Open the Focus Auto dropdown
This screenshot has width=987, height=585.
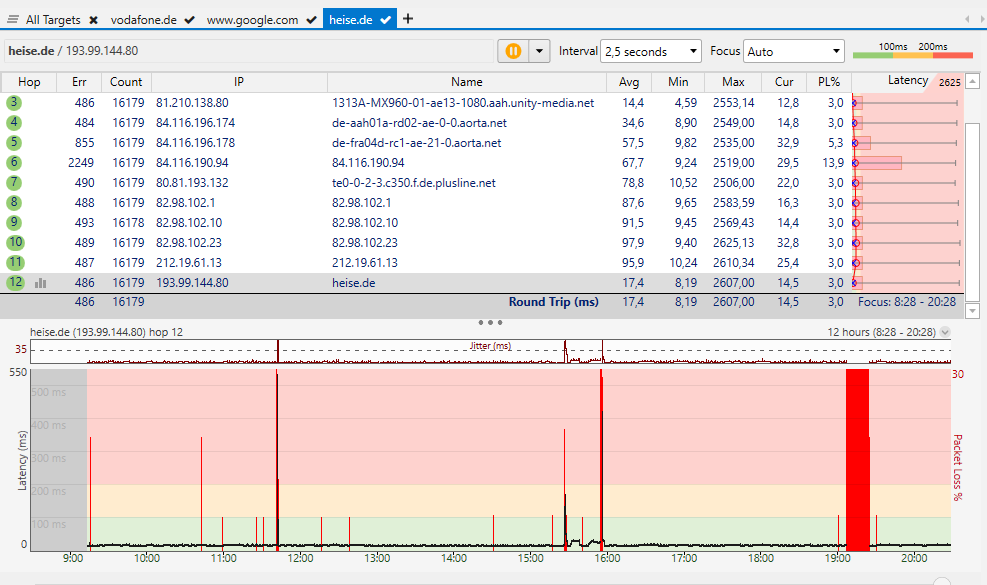pos(794,51)
